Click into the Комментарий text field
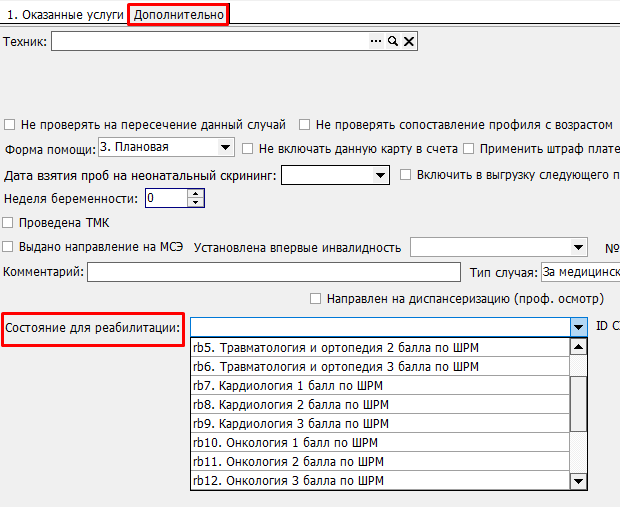This screenshot has height=507, width=620. (273, 272)
